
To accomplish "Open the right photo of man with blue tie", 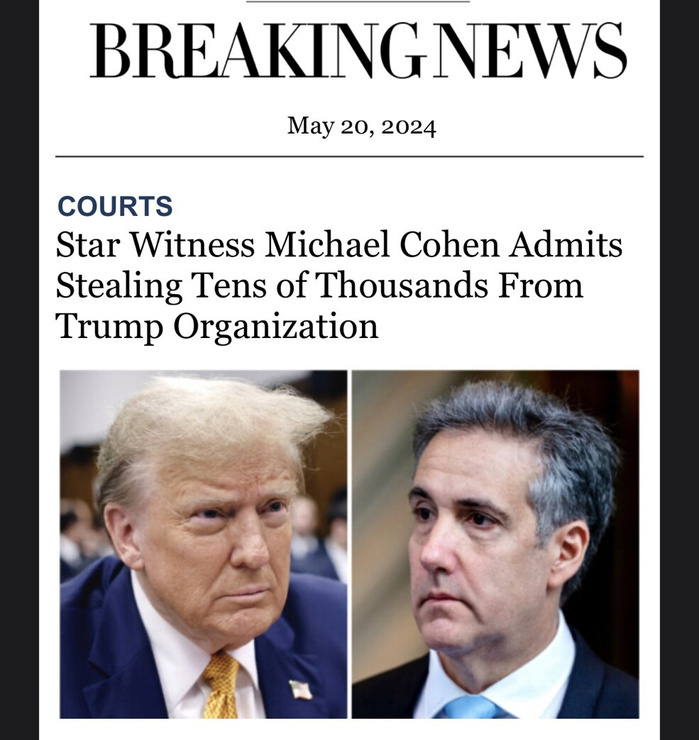I will [496, 544].
